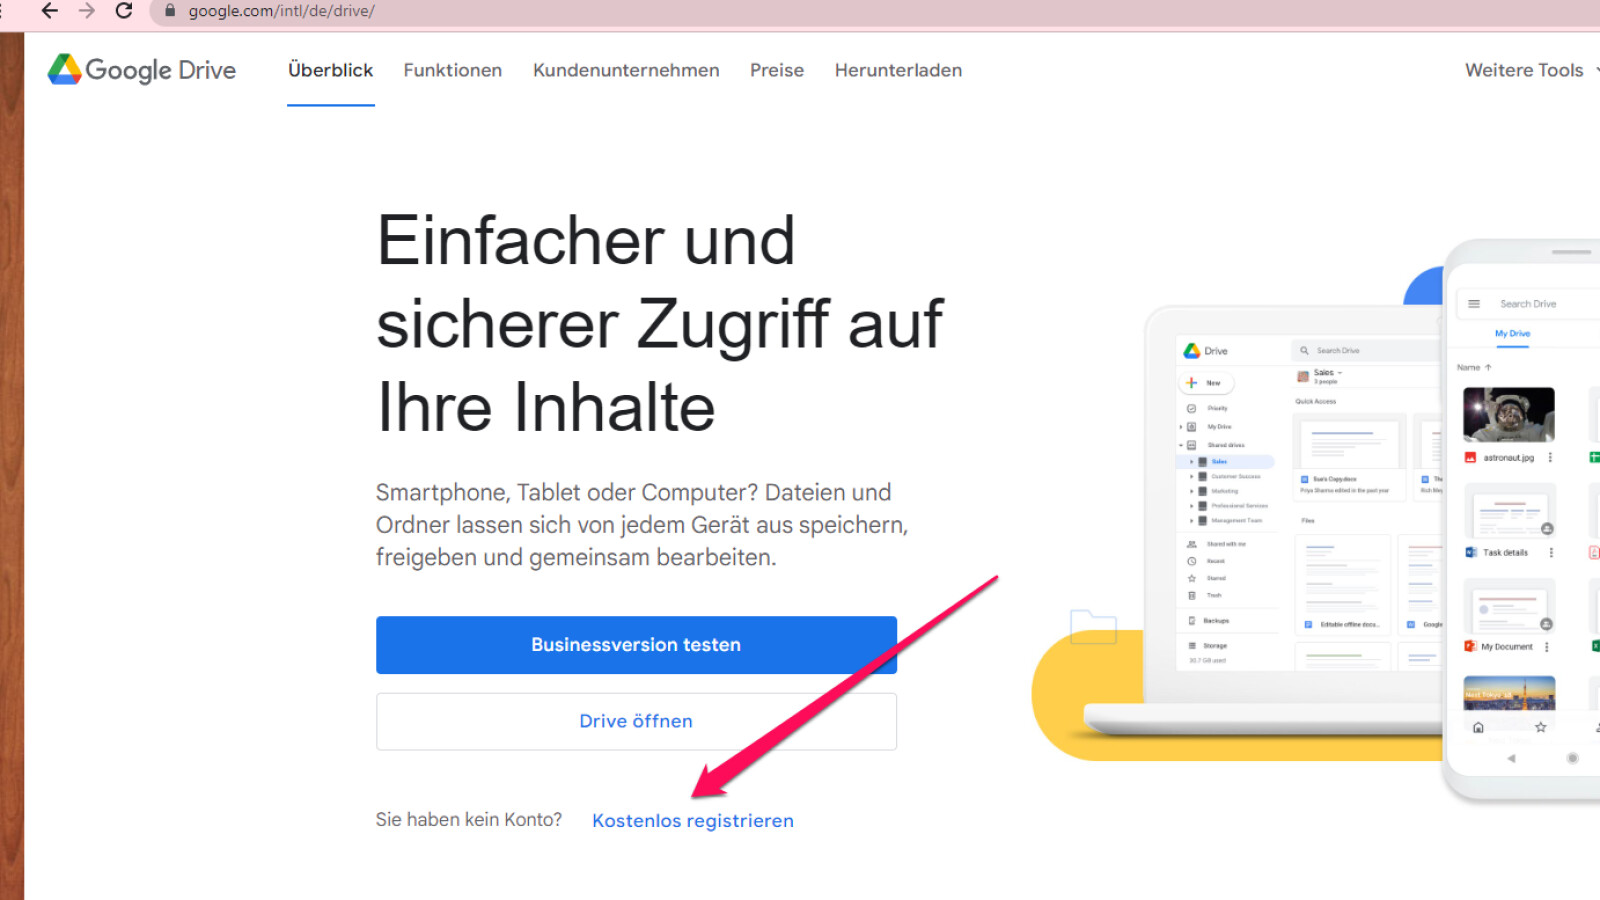
Task: Click the browser forward arrow
Action: point(87,11)
